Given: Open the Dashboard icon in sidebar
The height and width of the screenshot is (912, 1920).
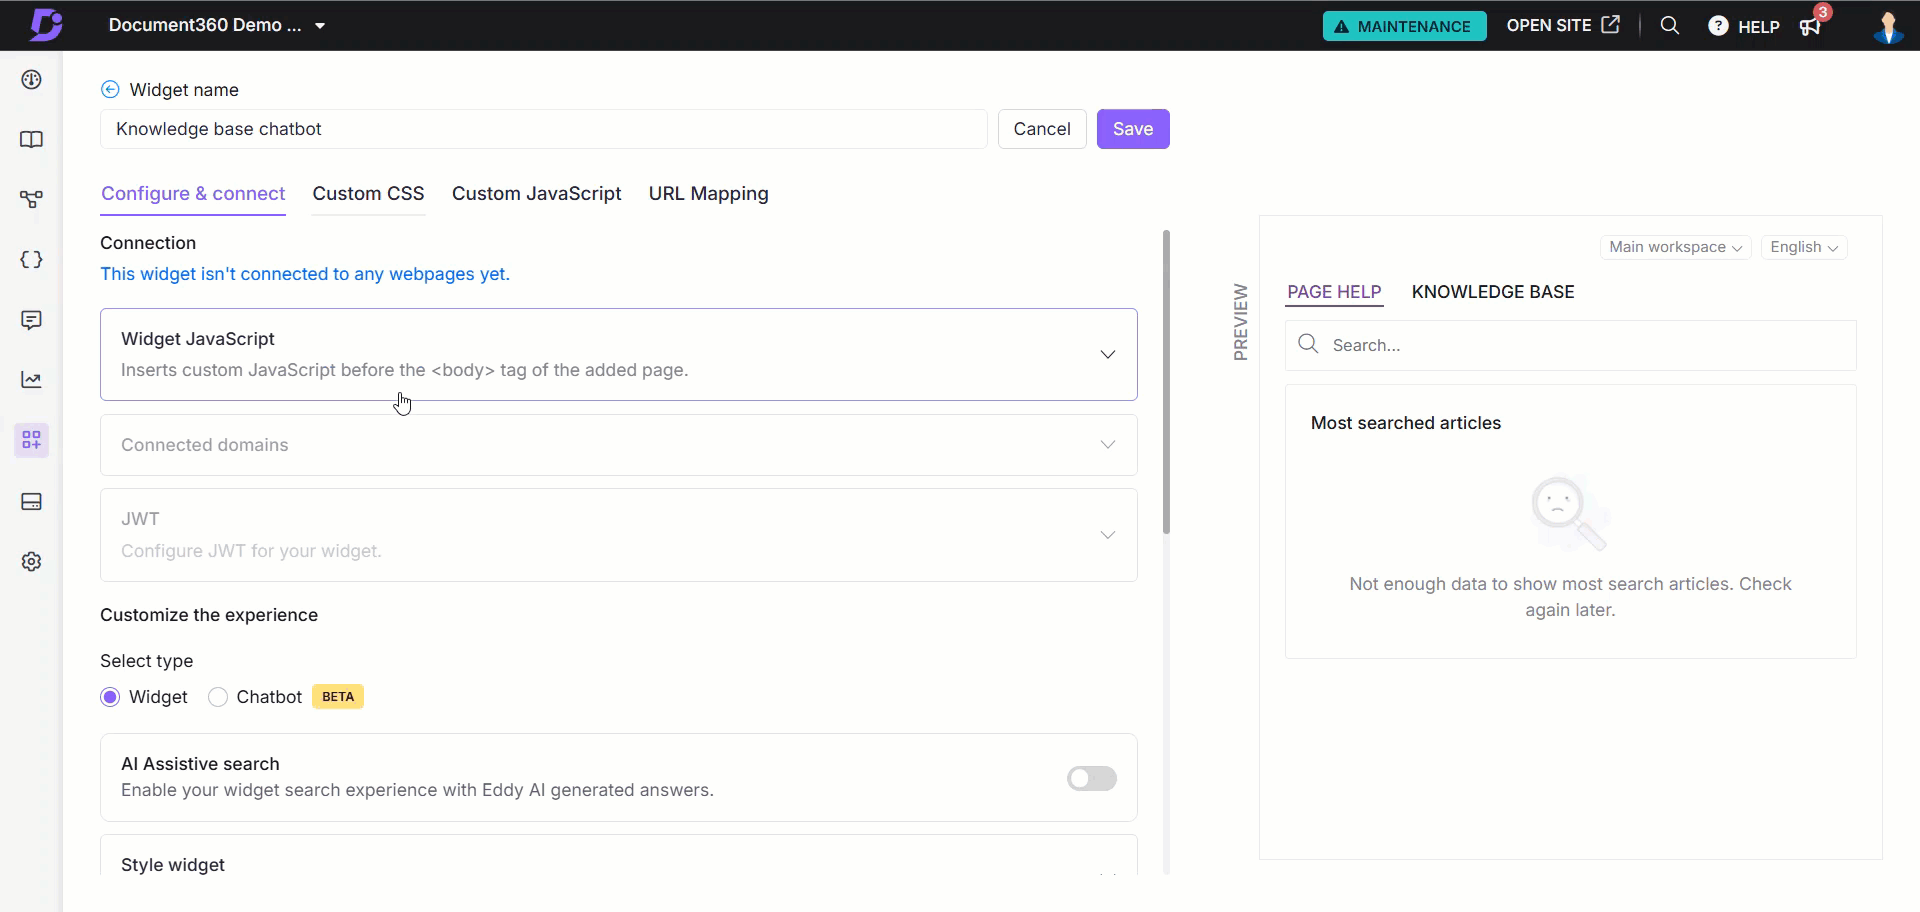Looking at the screenshot, I should [x=31, y=80].
